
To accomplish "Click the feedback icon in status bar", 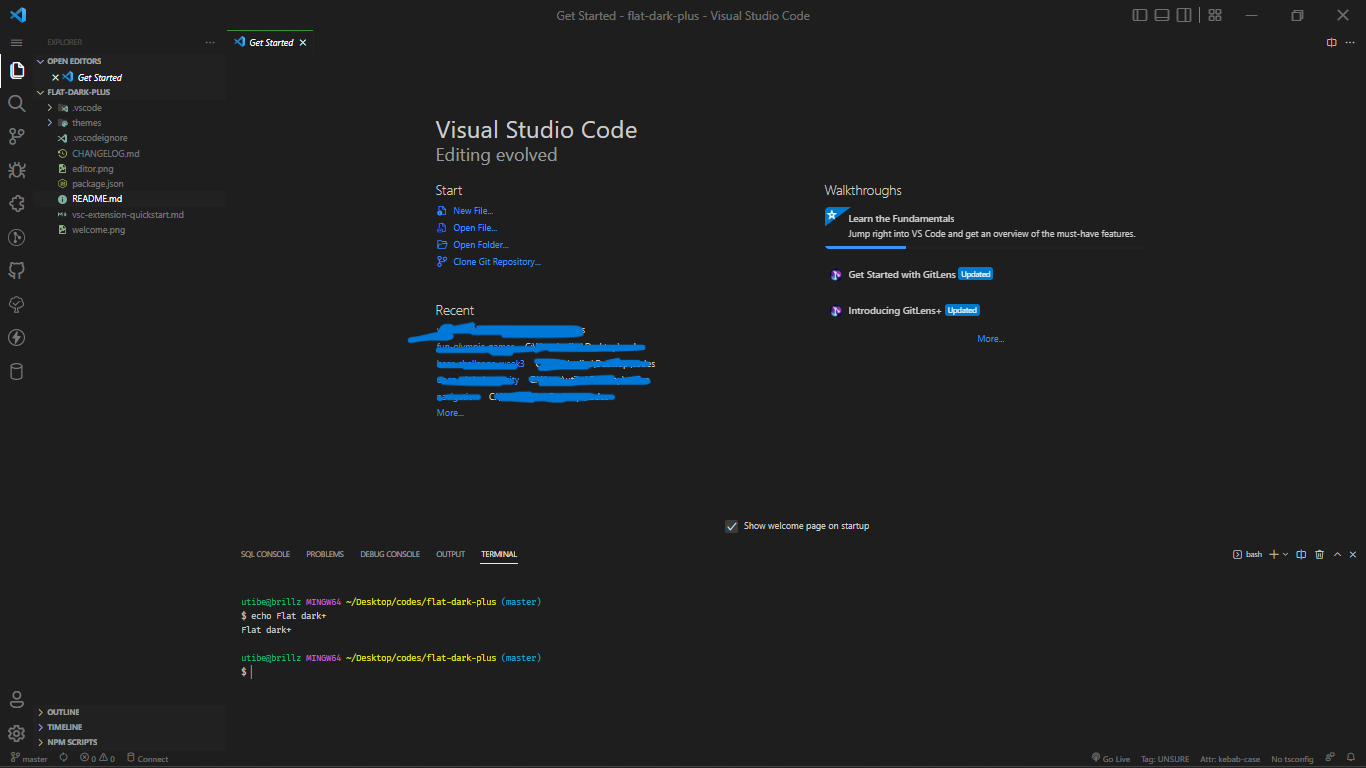I will tap(1330, 758).
